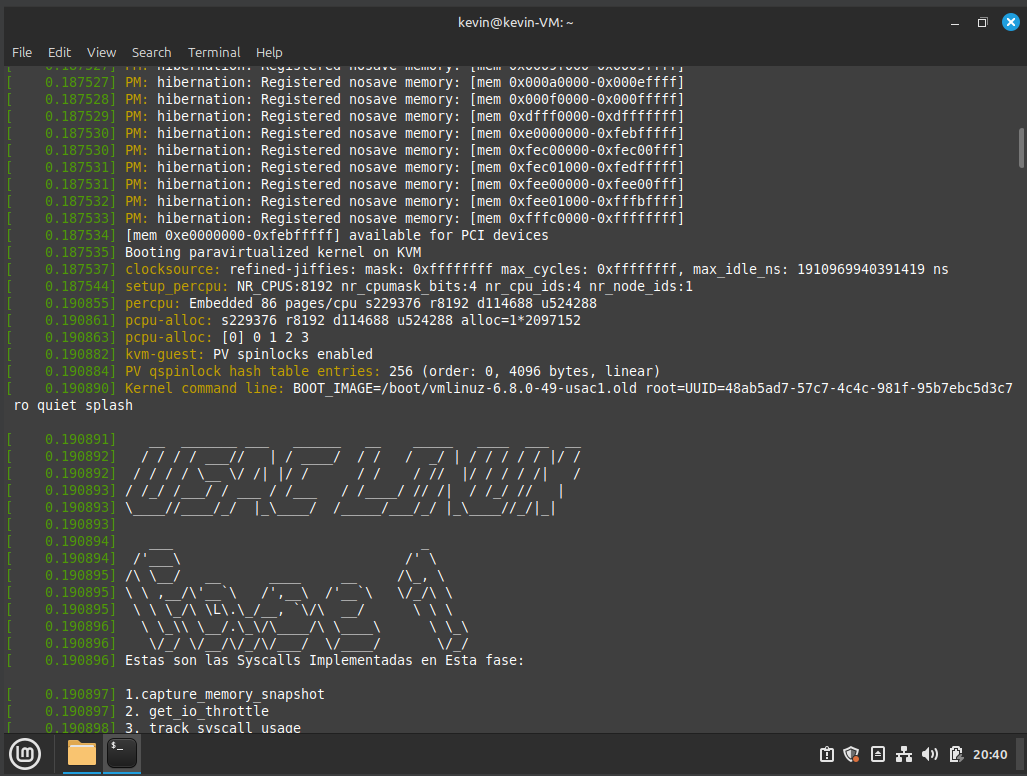Click the 20:40 clock to show the calendar
Screen dimensions: 1027x776
pyautogui.click(x=990, y=754)
